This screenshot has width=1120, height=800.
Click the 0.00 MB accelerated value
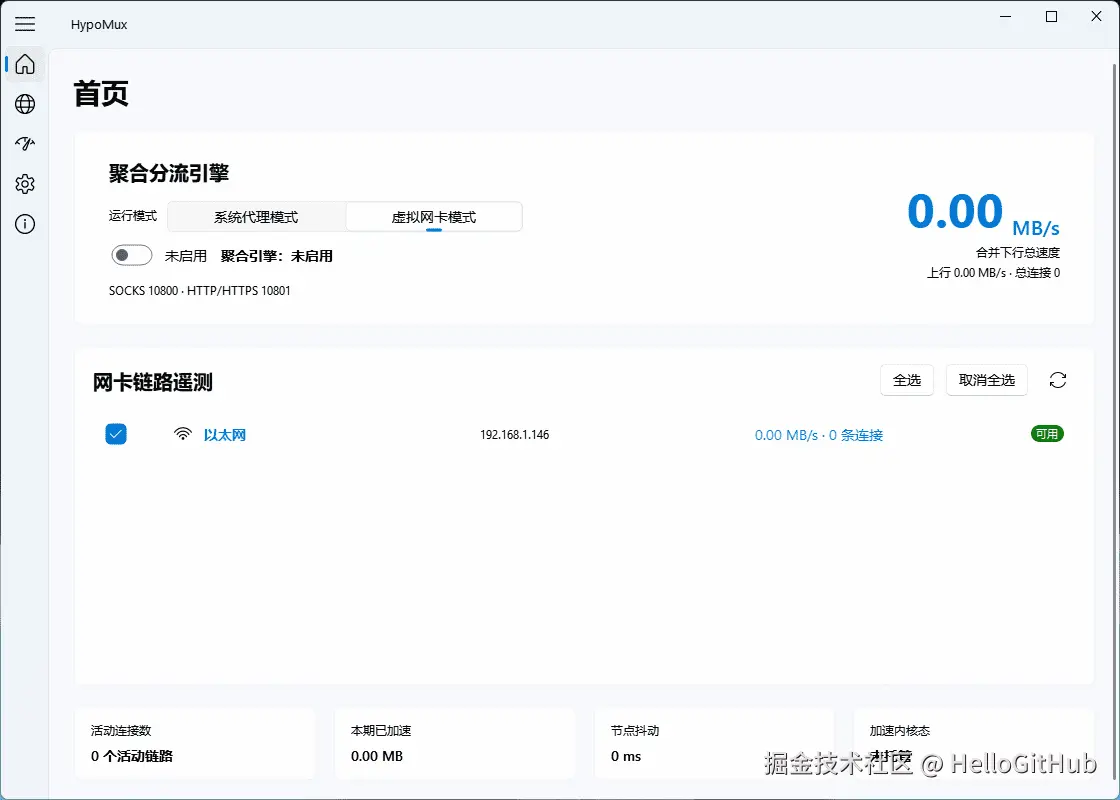click(376, 756)
